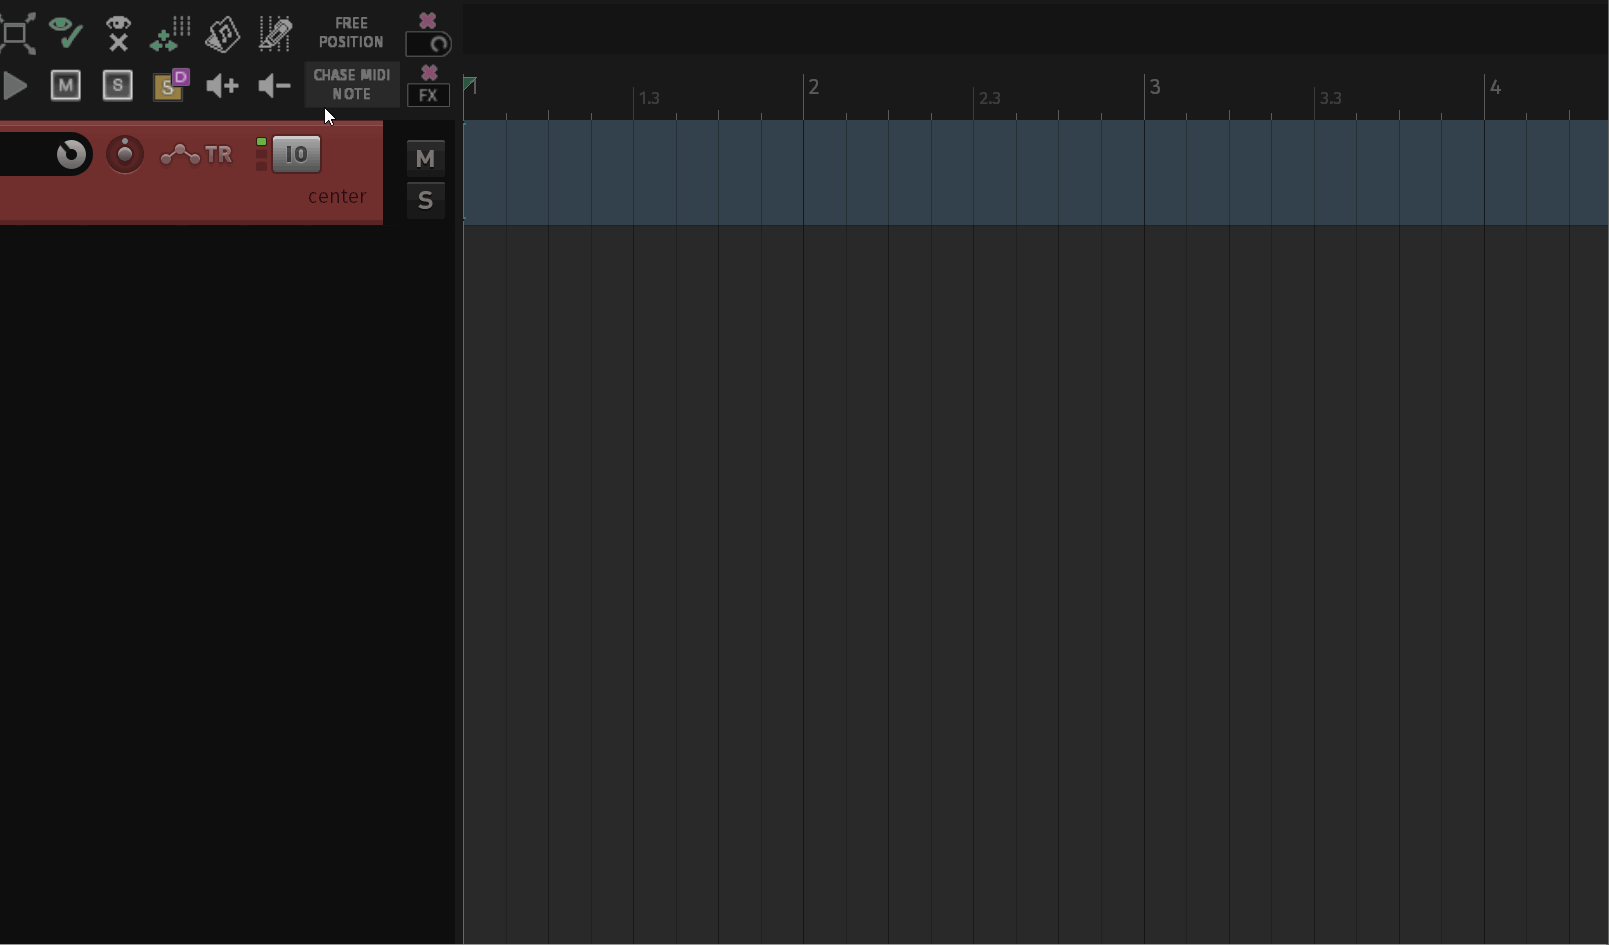The height and width of the screenshot is (945, 1609).
Task: Click the green eye with checkmark icon
Action: click(66, 33)
